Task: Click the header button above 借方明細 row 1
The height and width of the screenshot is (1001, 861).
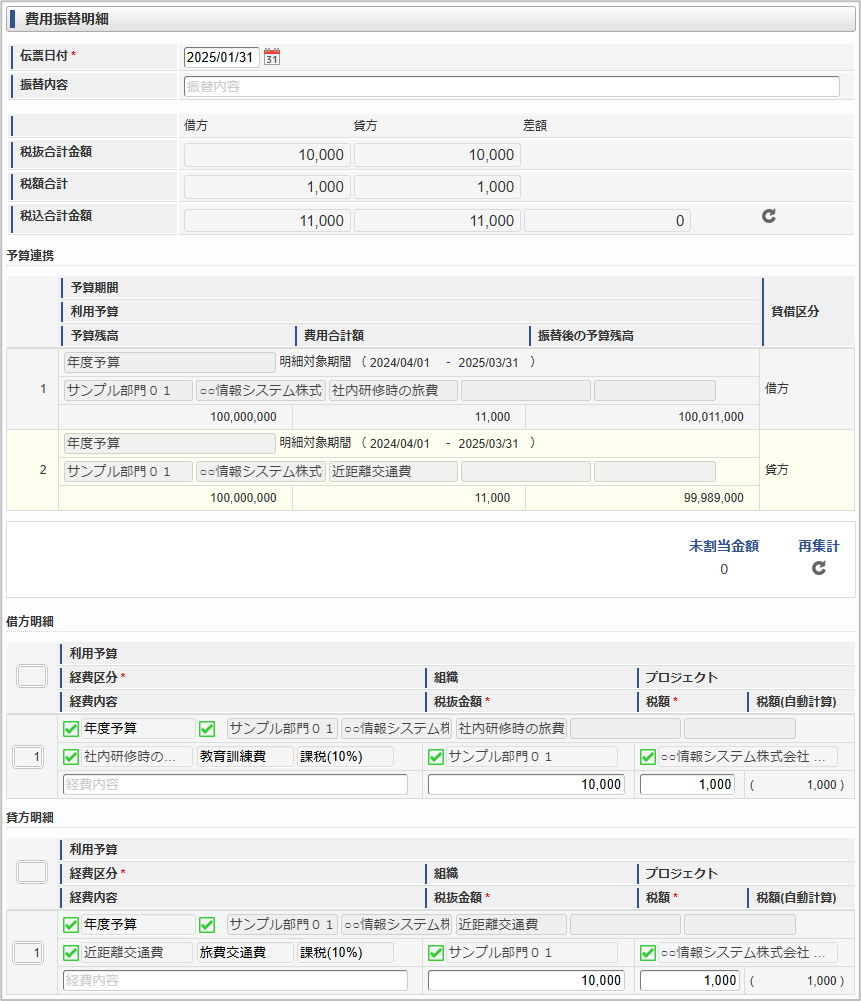Action: (x=32, y=676)
